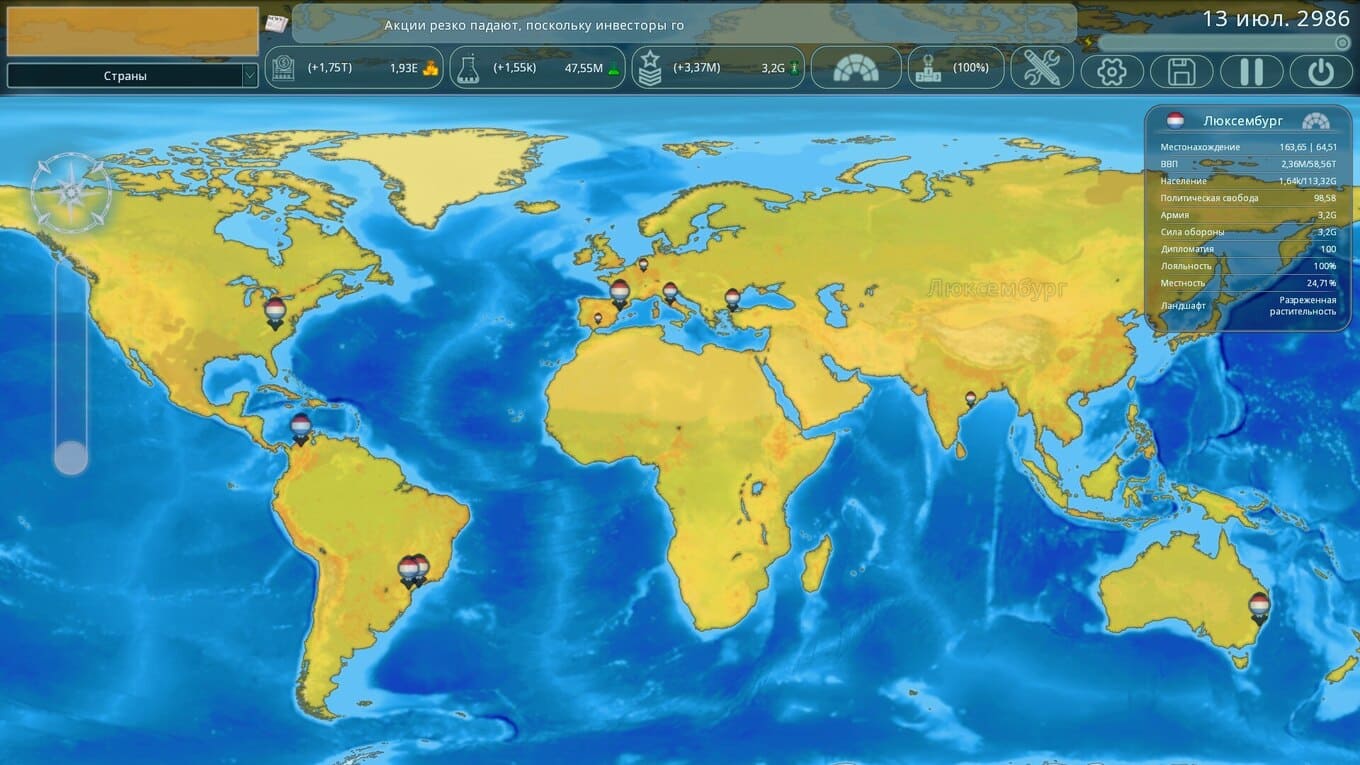Open the gear settings menu
This screenshot has width=1360, height=765.
tap(1111, 72)
